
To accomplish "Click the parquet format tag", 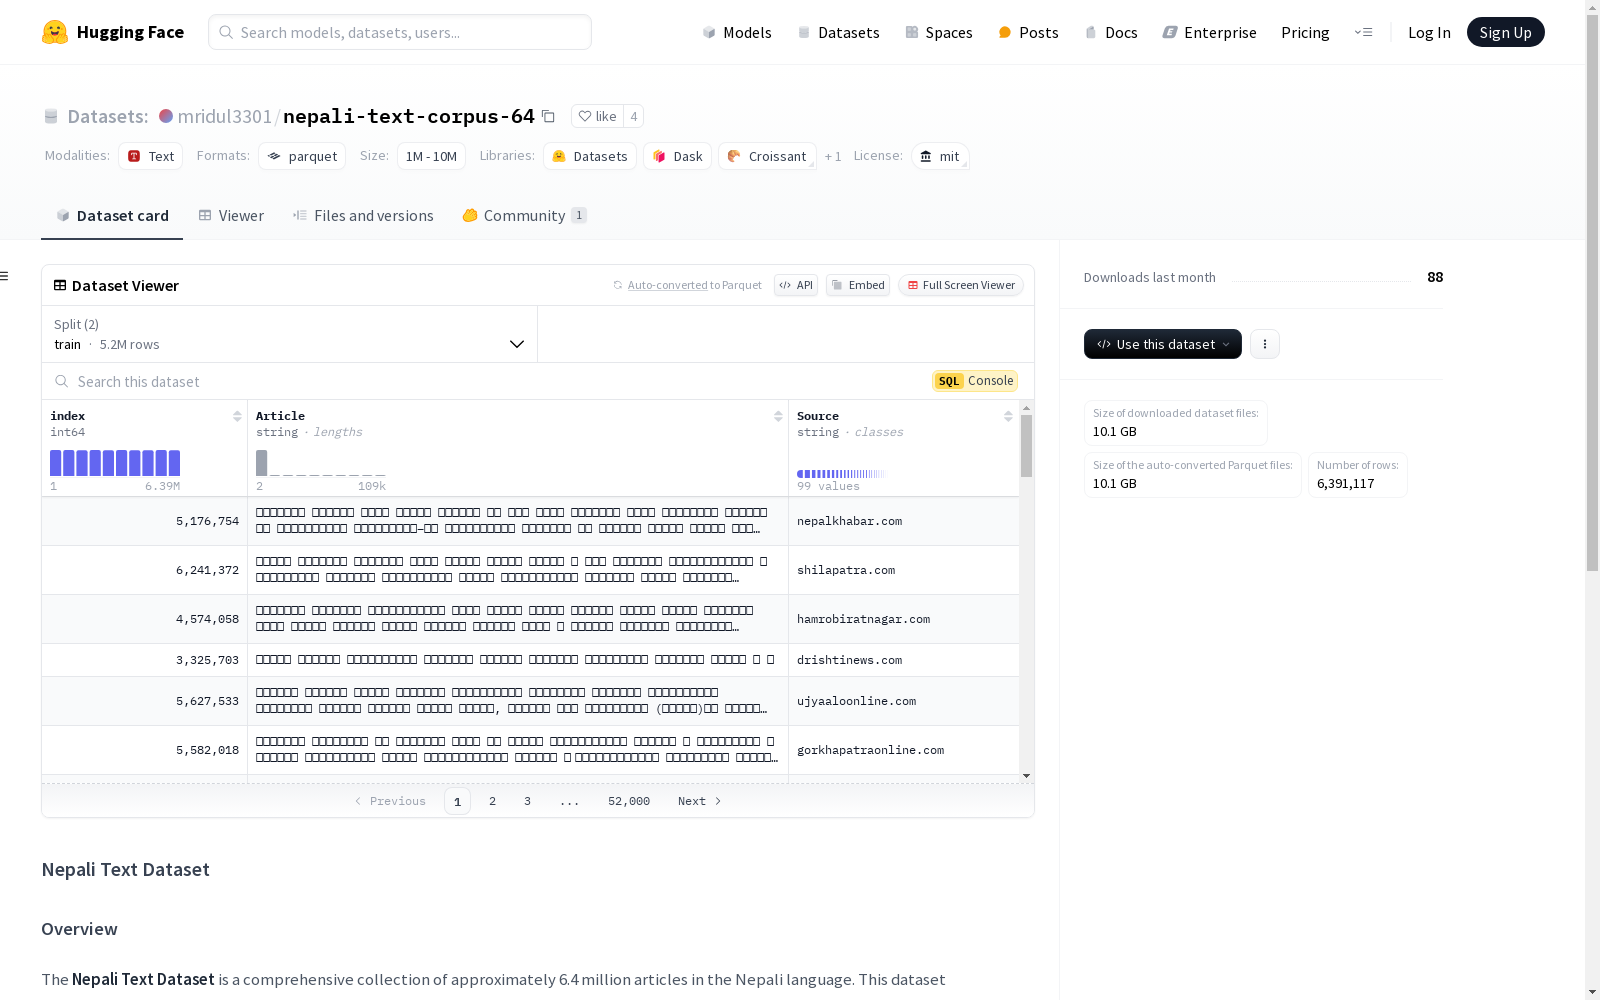I will [x=302, y=156].
